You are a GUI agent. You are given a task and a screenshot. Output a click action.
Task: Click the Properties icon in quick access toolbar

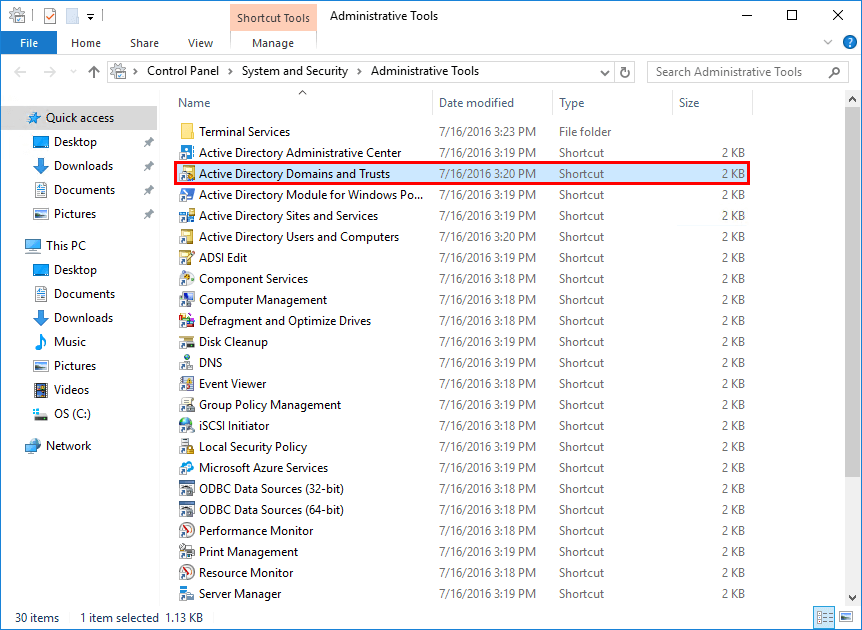point(50,16)
